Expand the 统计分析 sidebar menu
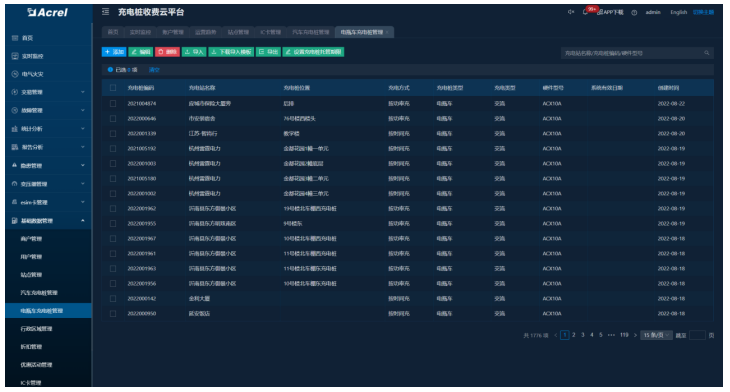The height and width of the screenshot is (392, 730). (x=48, y=128)
